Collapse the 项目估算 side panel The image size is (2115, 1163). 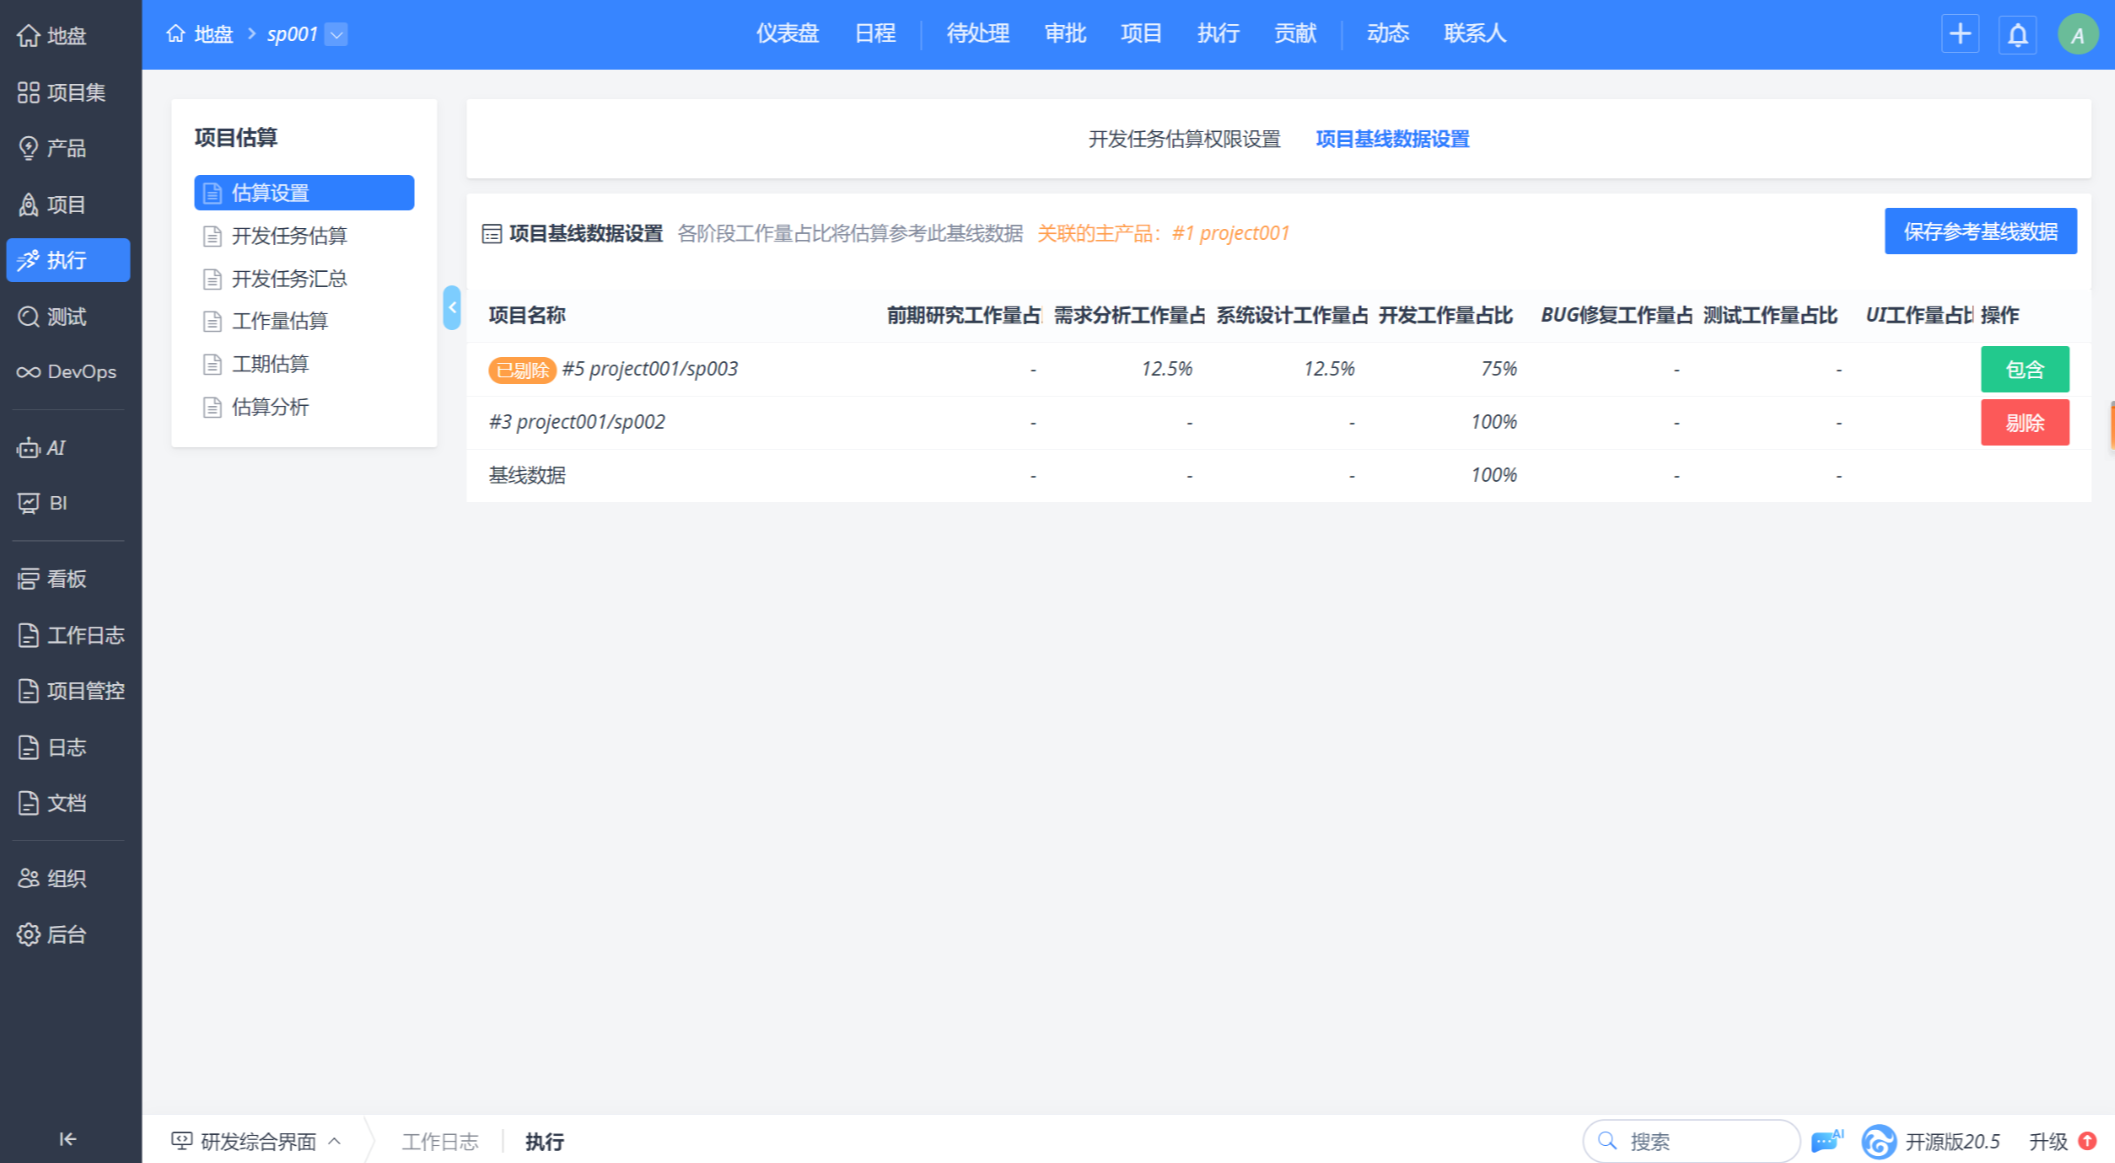pyautogui.click(x=452, y=308)
